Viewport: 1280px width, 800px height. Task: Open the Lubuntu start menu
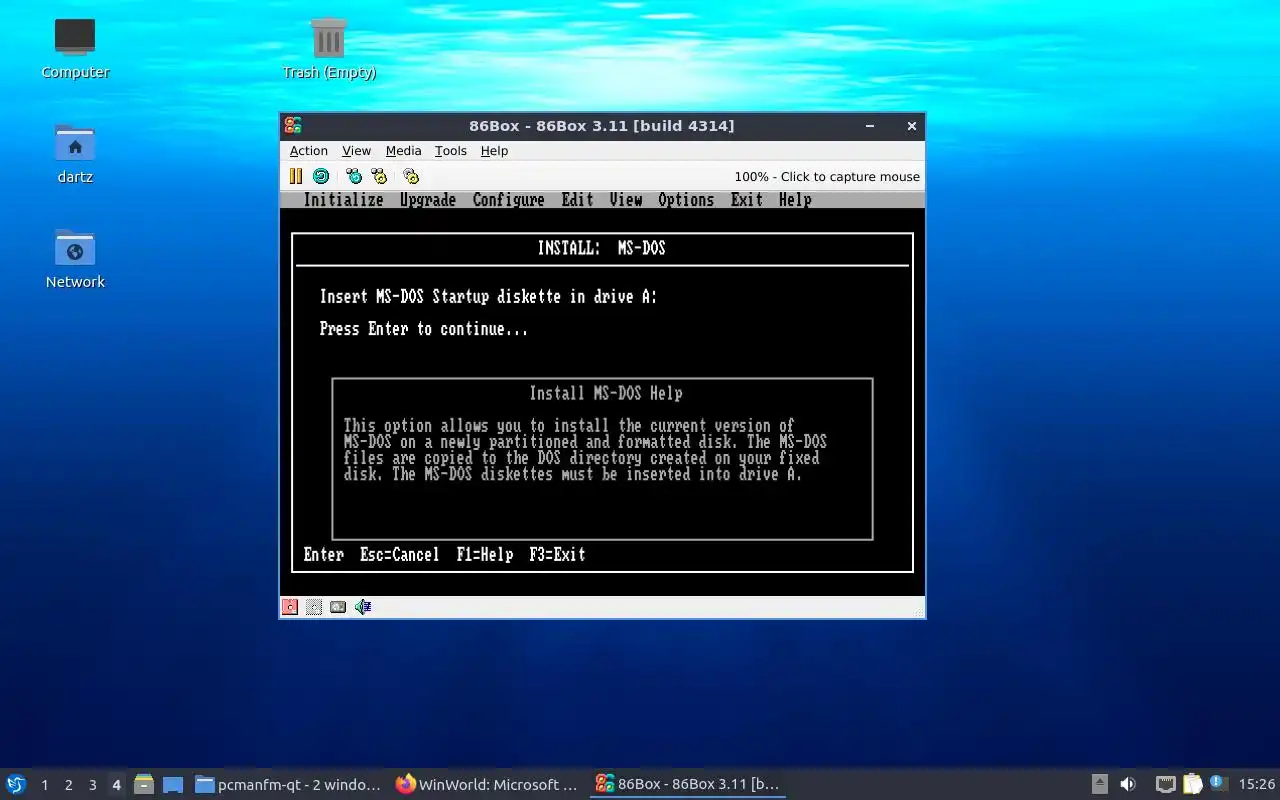pyautogui.click(x=16, y=784)
